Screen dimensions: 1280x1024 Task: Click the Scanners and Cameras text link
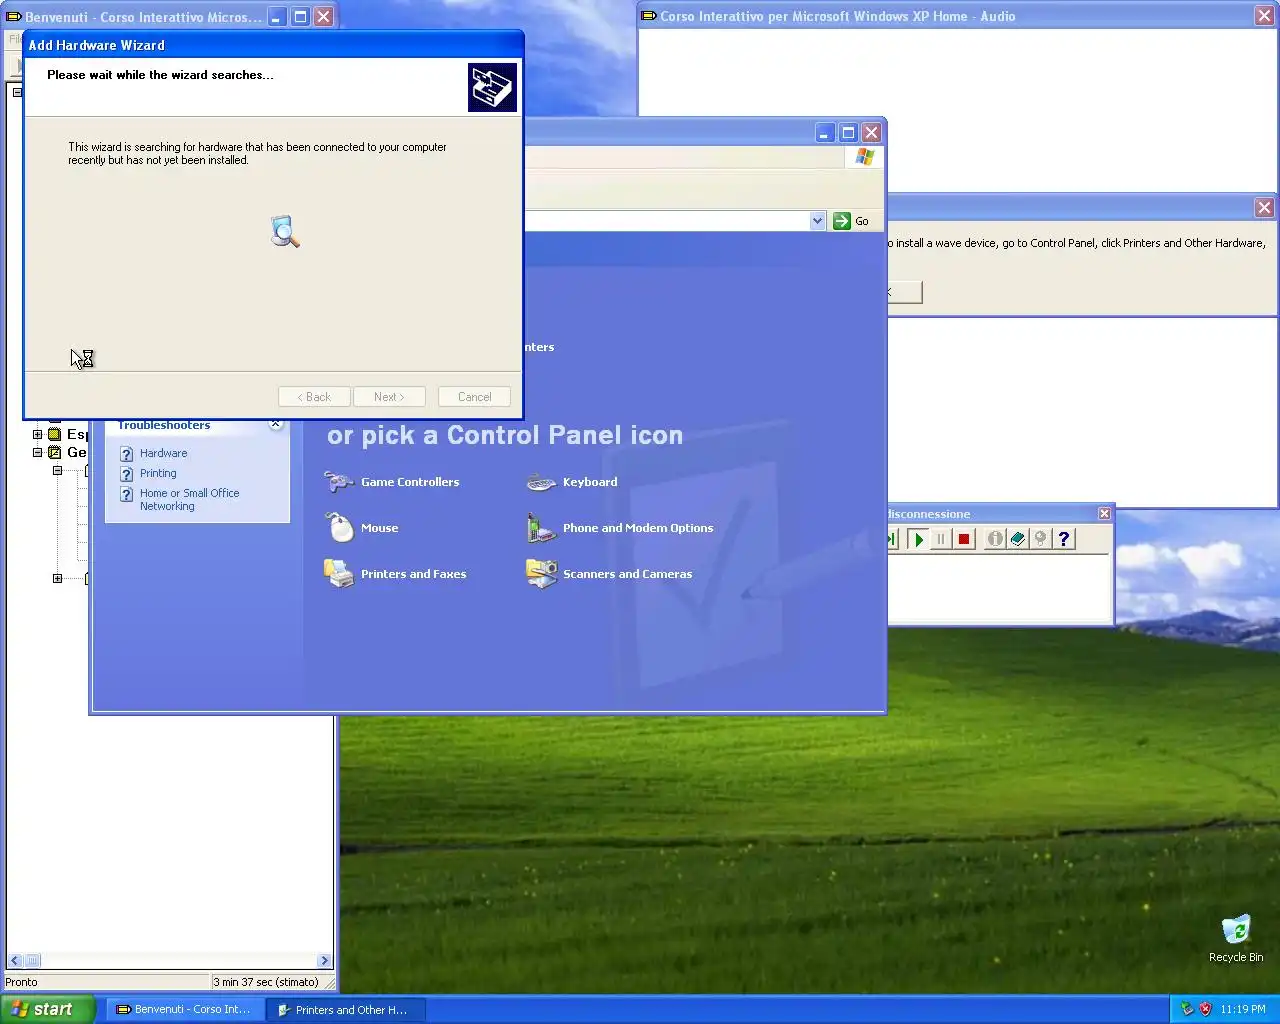[x=627, y=574]
